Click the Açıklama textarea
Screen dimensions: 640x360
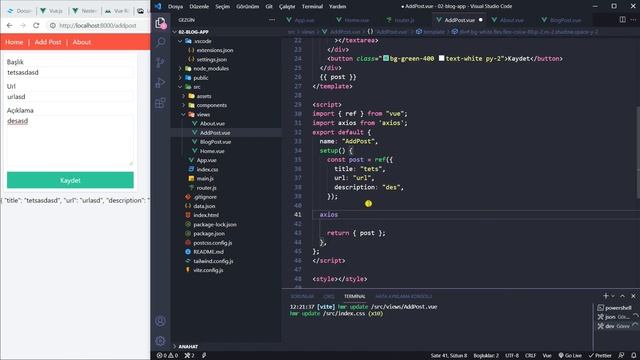70,140
